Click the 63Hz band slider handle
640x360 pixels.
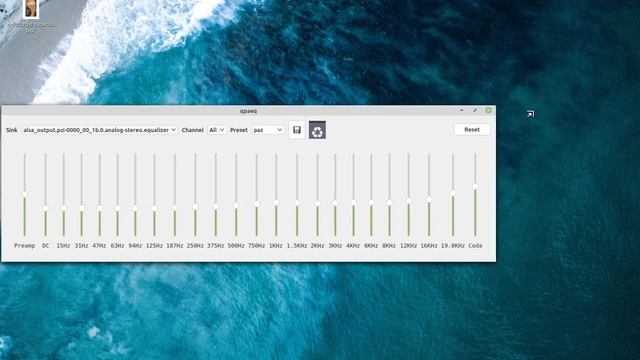[x=118, y=209]
